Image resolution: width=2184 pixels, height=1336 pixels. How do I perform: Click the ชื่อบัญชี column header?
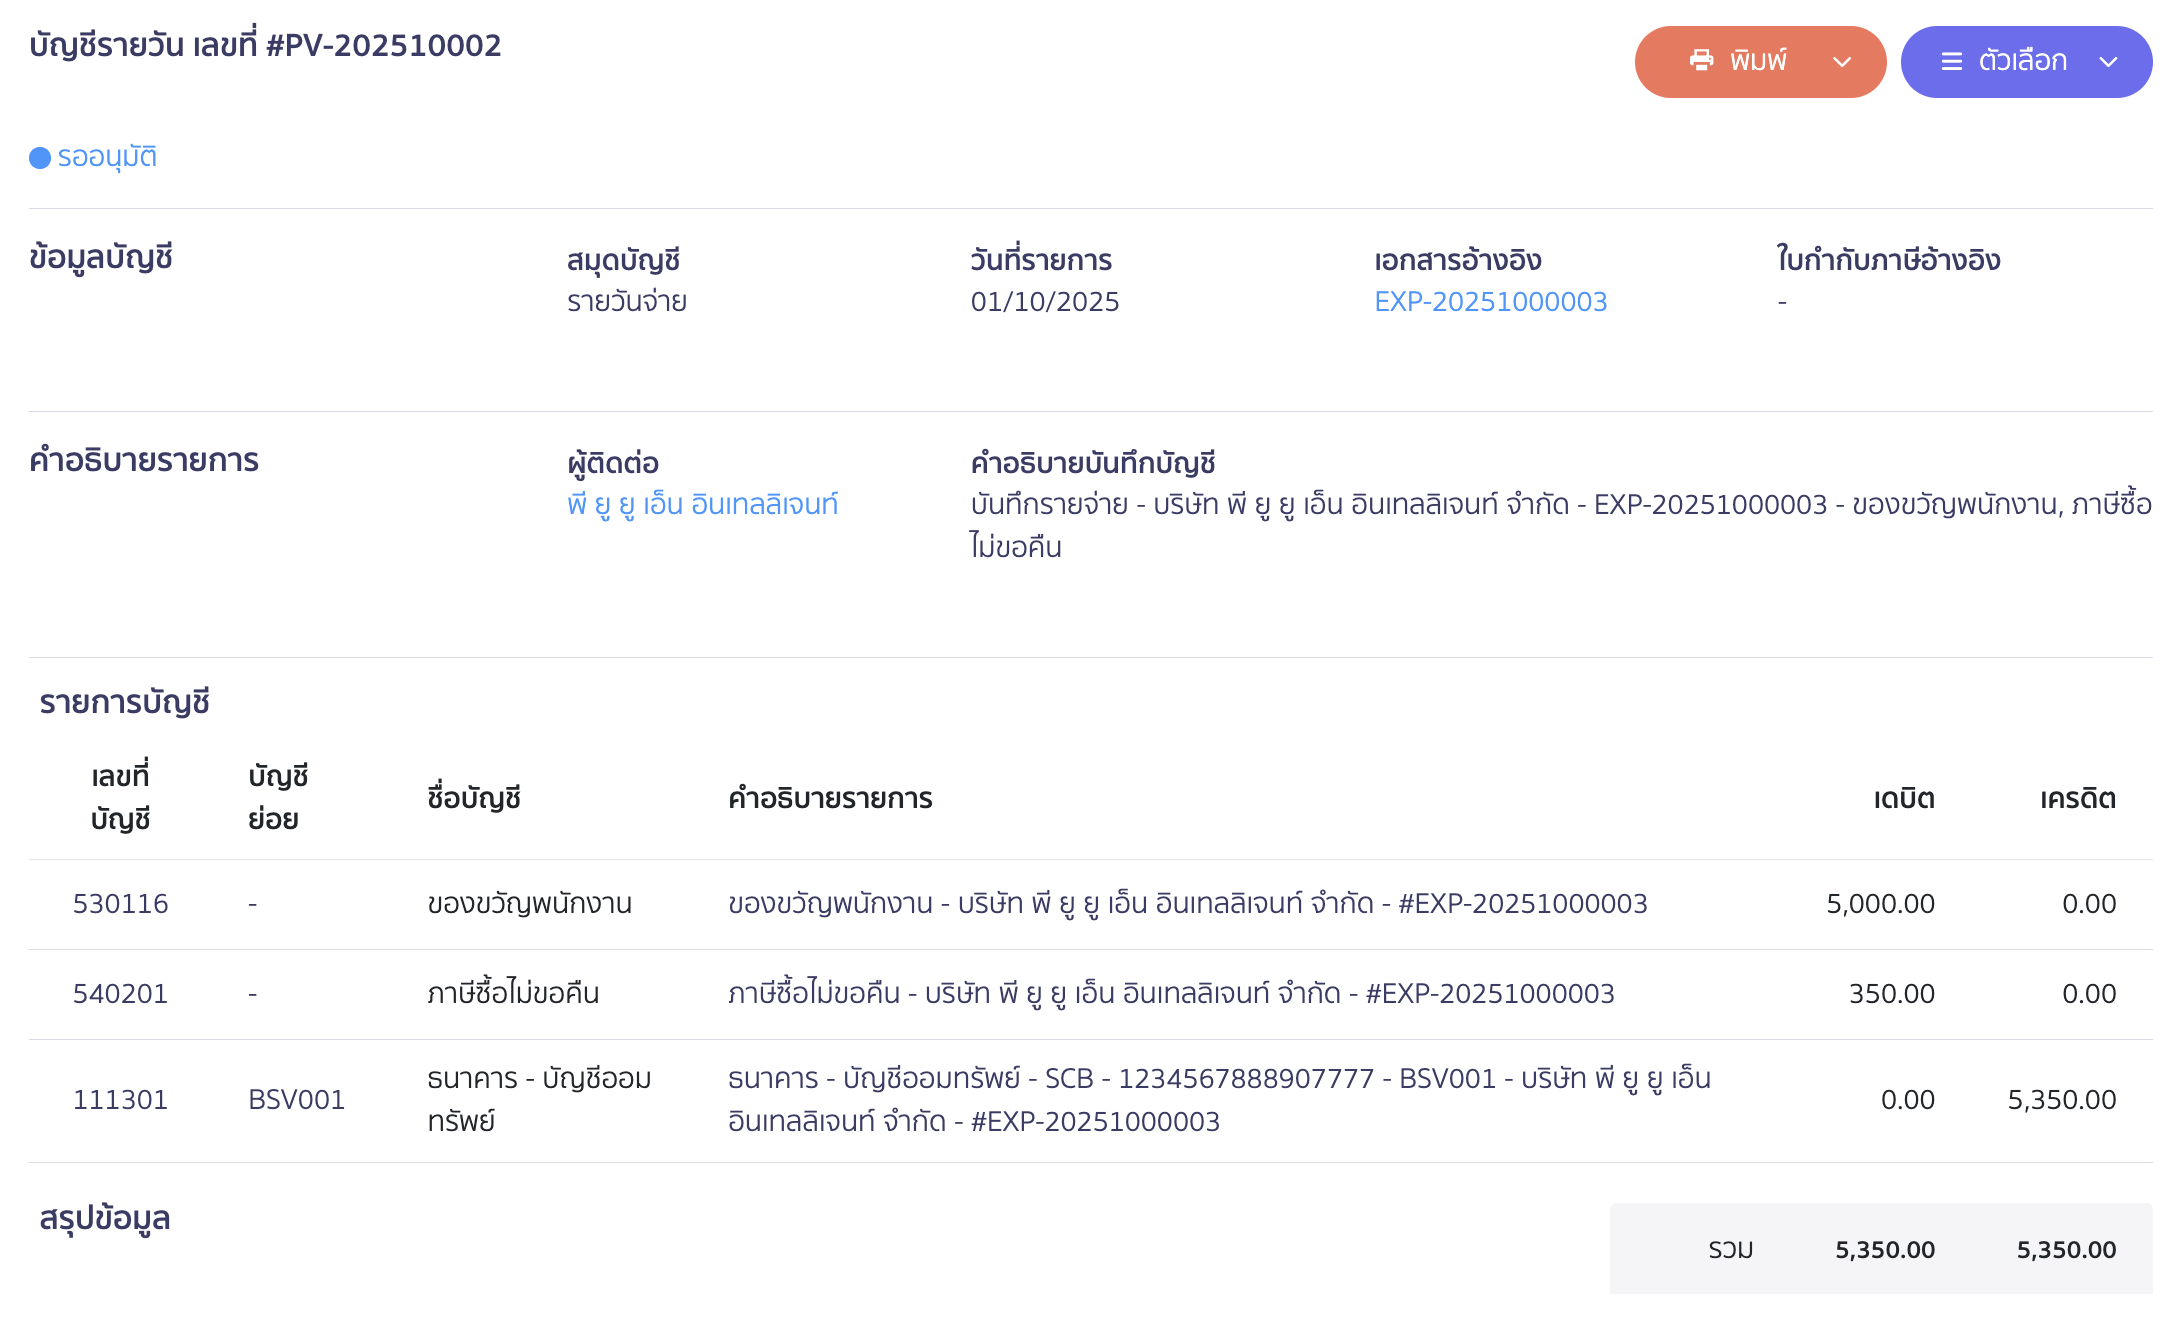pos(474,799)
